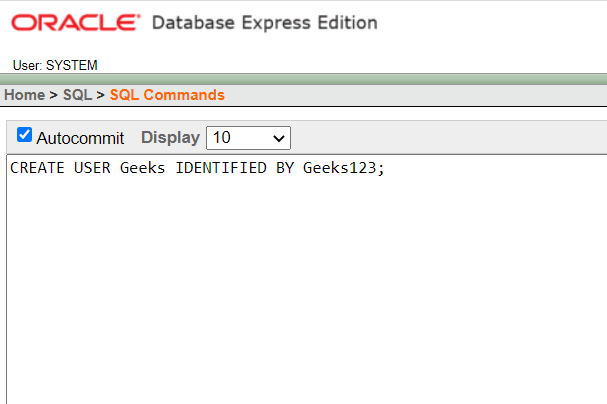Click the 'Autocommit' label text
Viewport: 607px width, 404px height.
[80, 138]
